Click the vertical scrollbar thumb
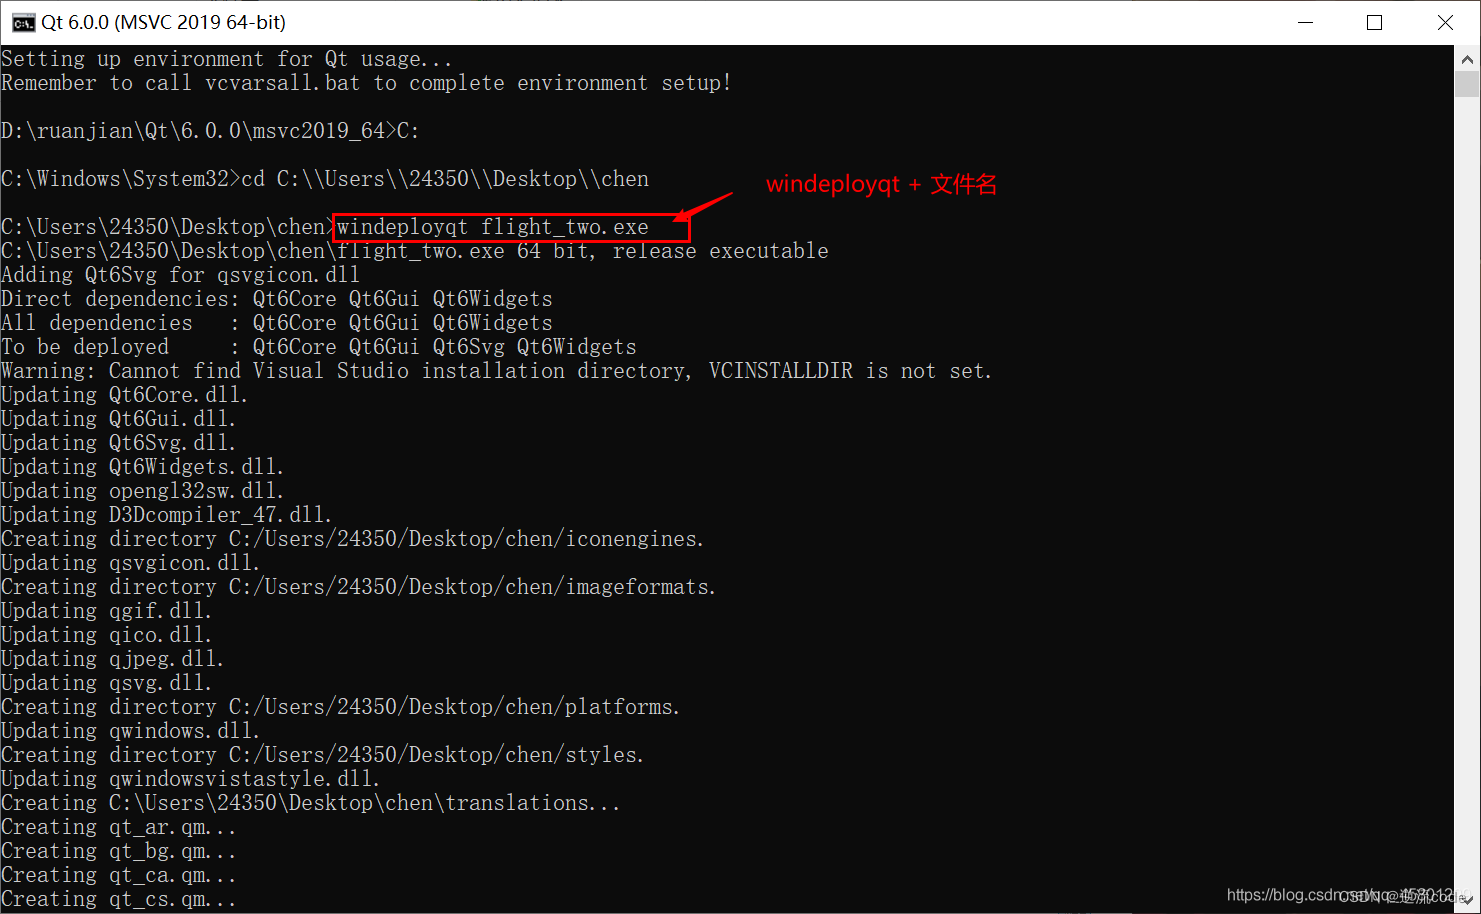The height and width of the screenshot is (914, 1481). coord(1467,84)
